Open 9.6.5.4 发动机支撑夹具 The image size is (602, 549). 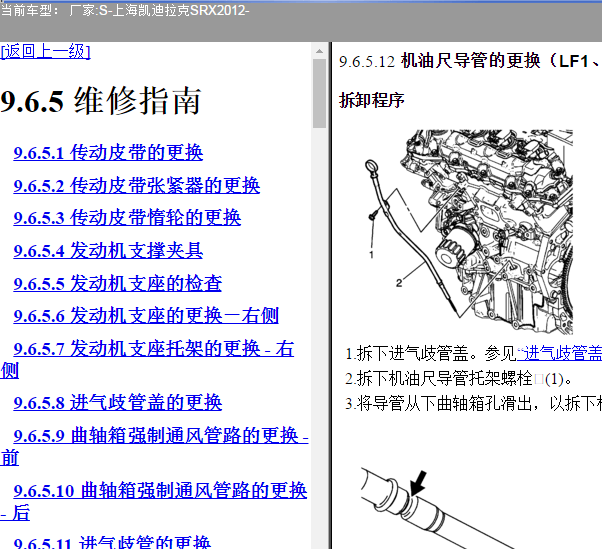(x=108, y=251)
